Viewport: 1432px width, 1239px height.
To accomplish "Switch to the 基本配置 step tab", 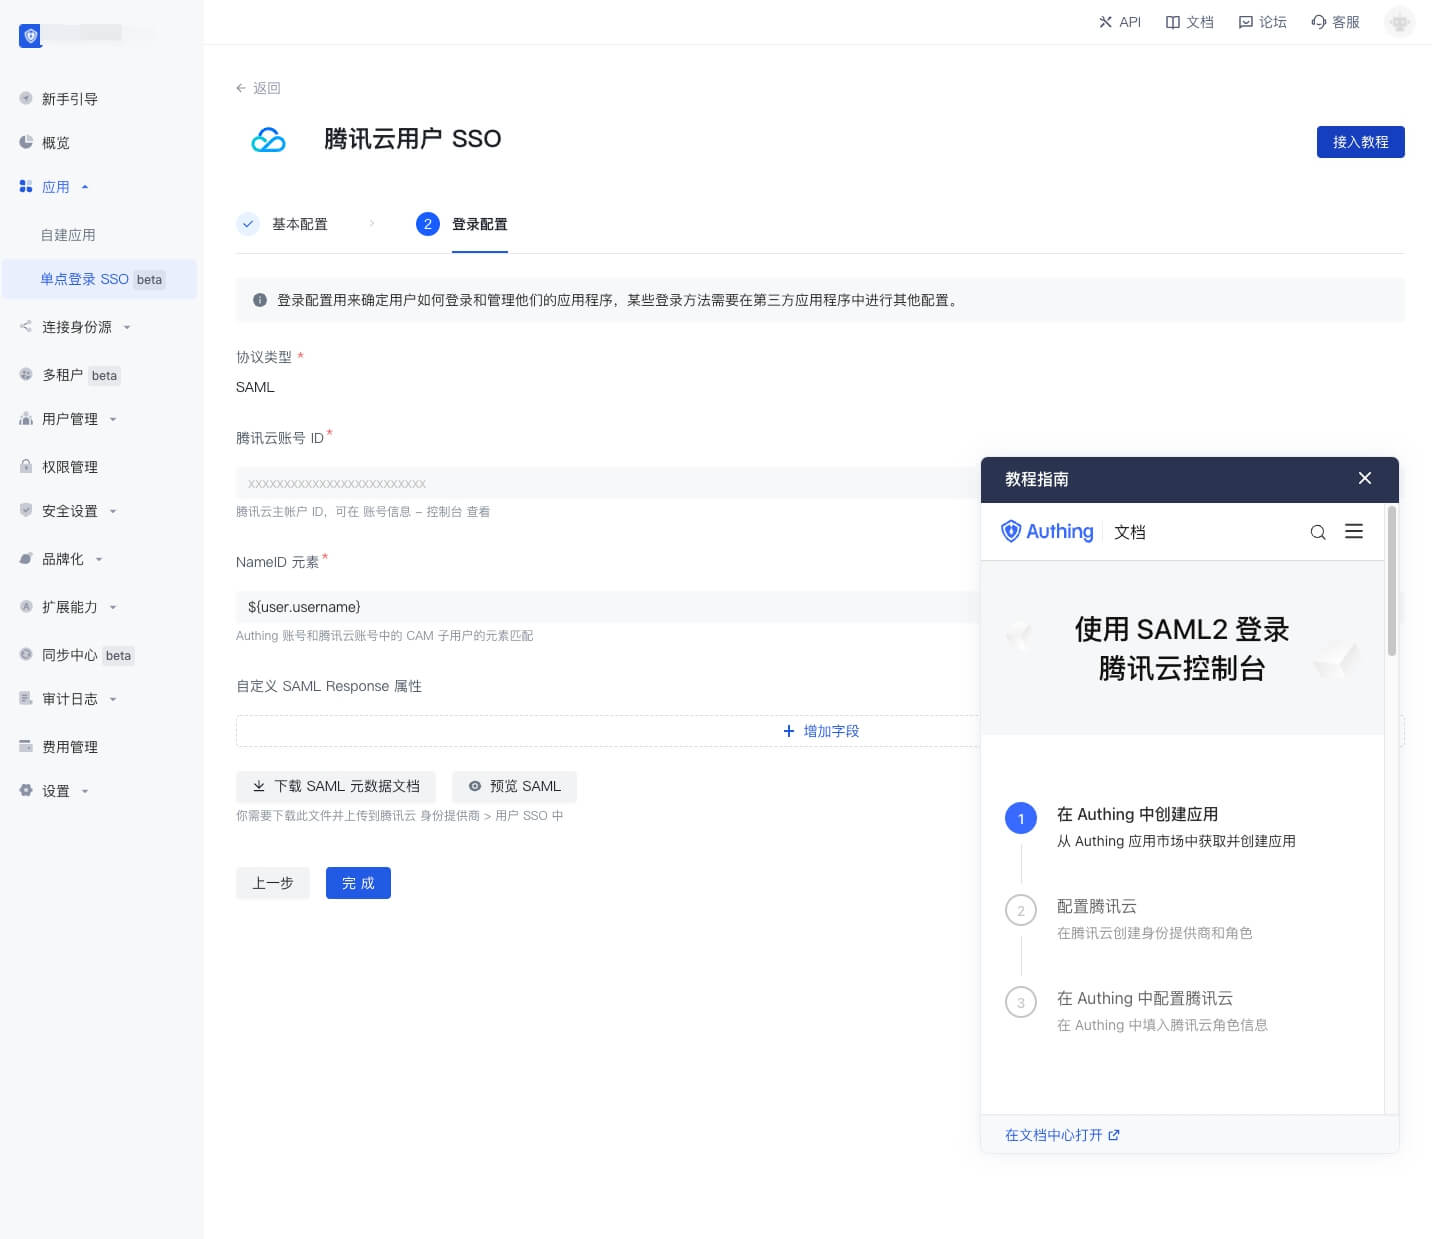I will click(299, 224).
